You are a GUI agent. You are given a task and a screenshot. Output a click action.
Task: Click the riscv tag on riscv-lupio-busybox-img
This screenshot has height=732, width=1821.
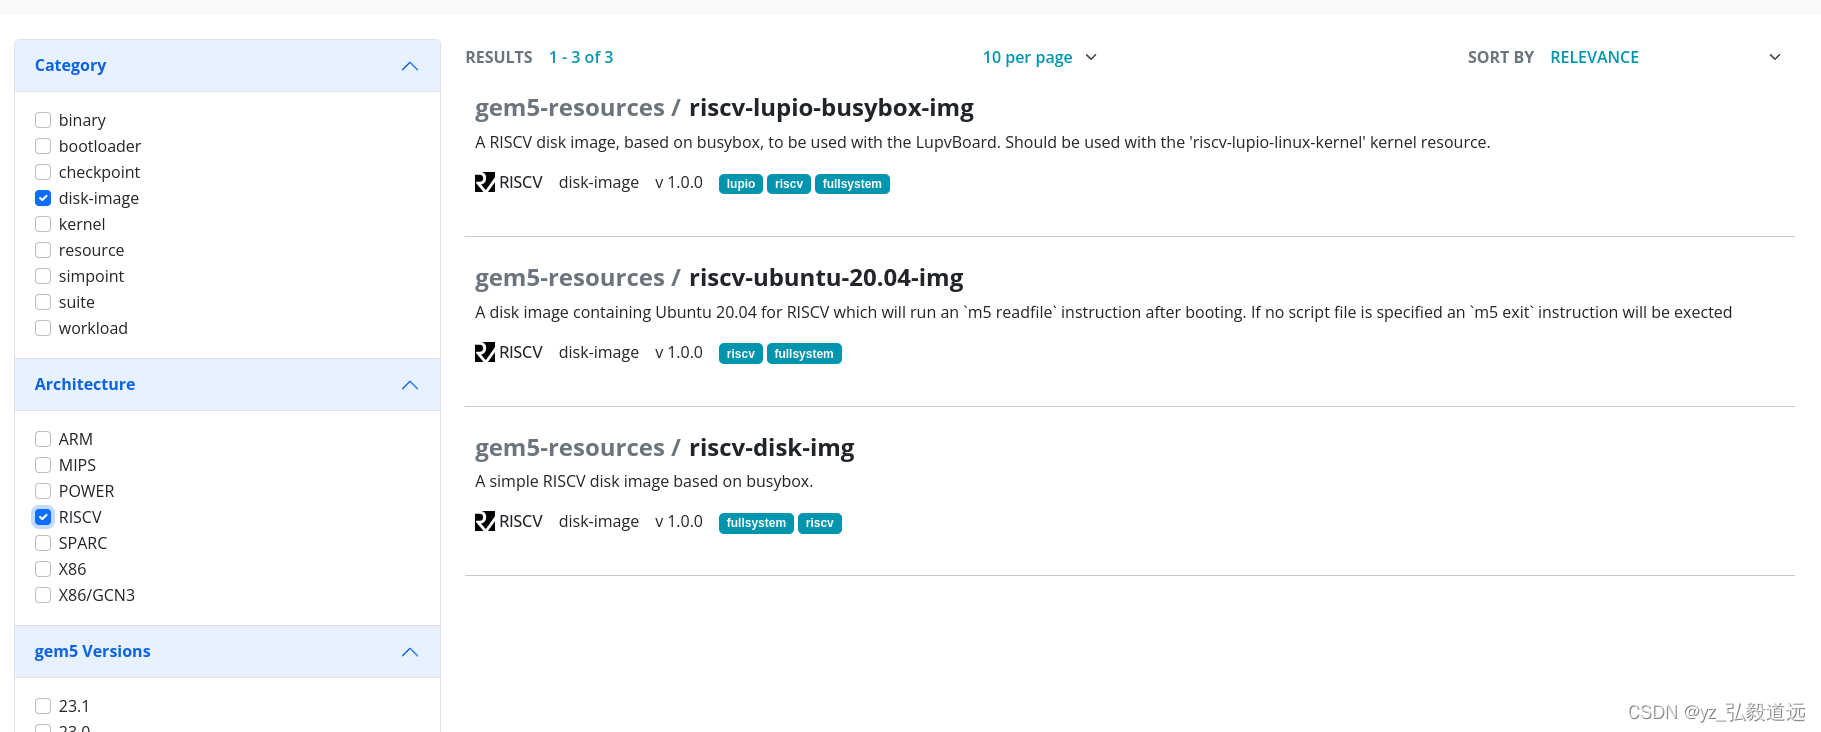point(789,184)
